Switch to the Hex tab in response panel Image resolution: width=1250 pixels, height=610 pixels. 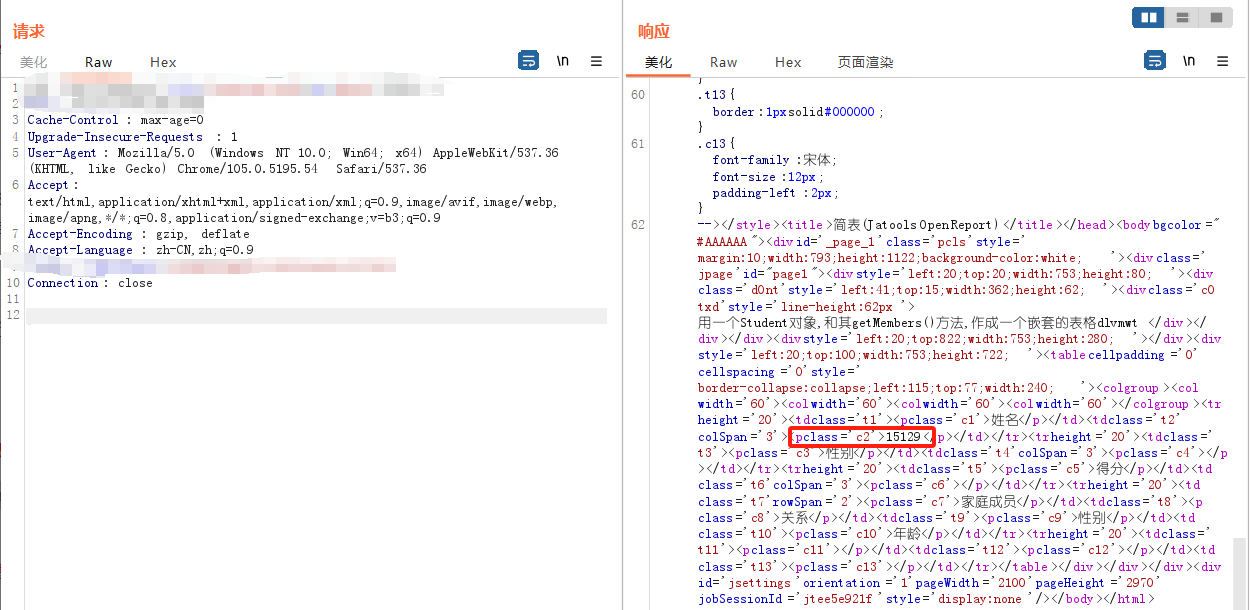click(x=788, y=62)
